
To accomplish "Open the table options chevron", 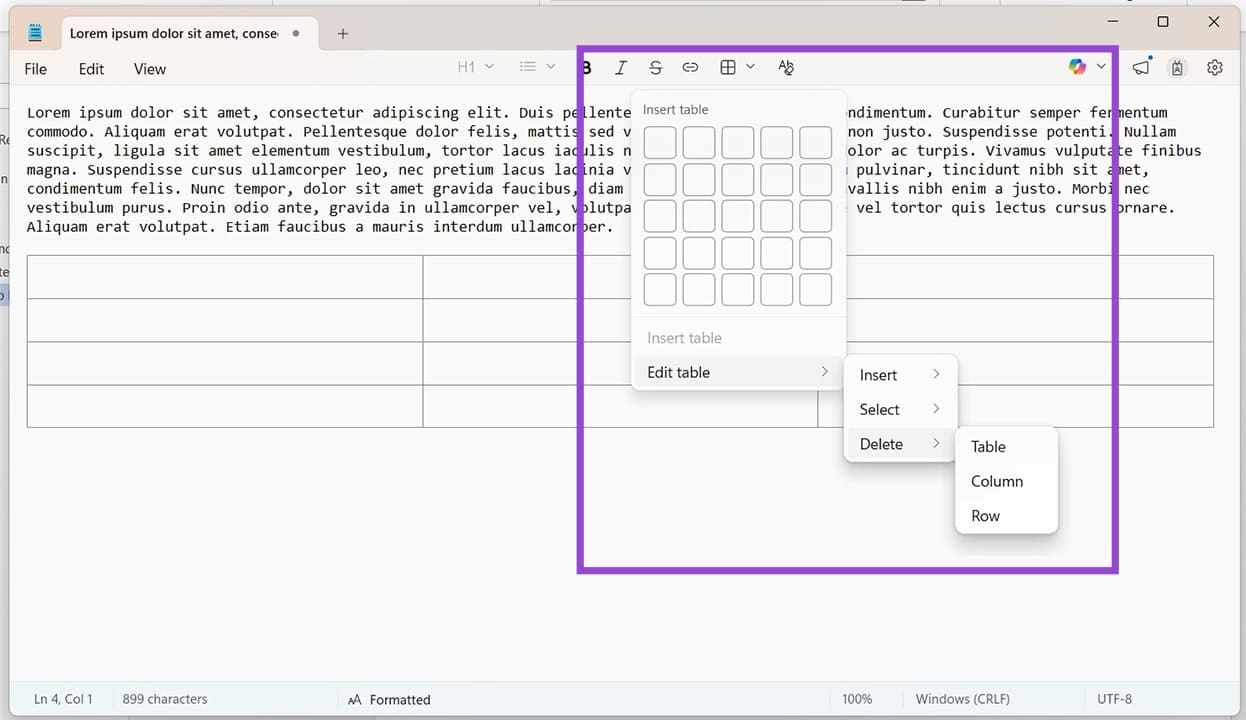I will pos(750,67).
